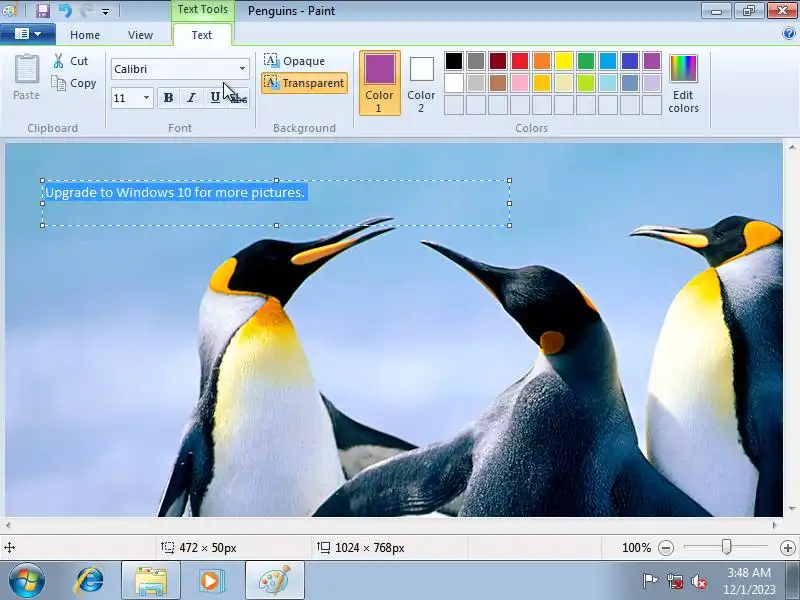This screenshot has height=600, width=800.
Task: Click the vertical scrollbar up arrow
Action: 792,148
